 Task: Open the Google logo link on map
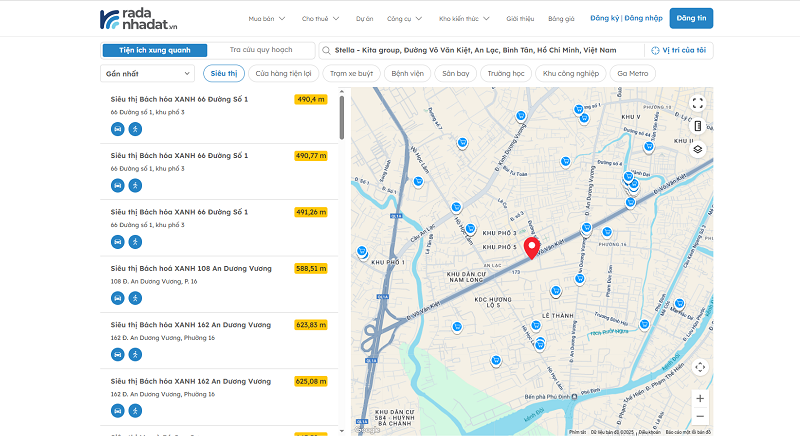tap(367, 430)
